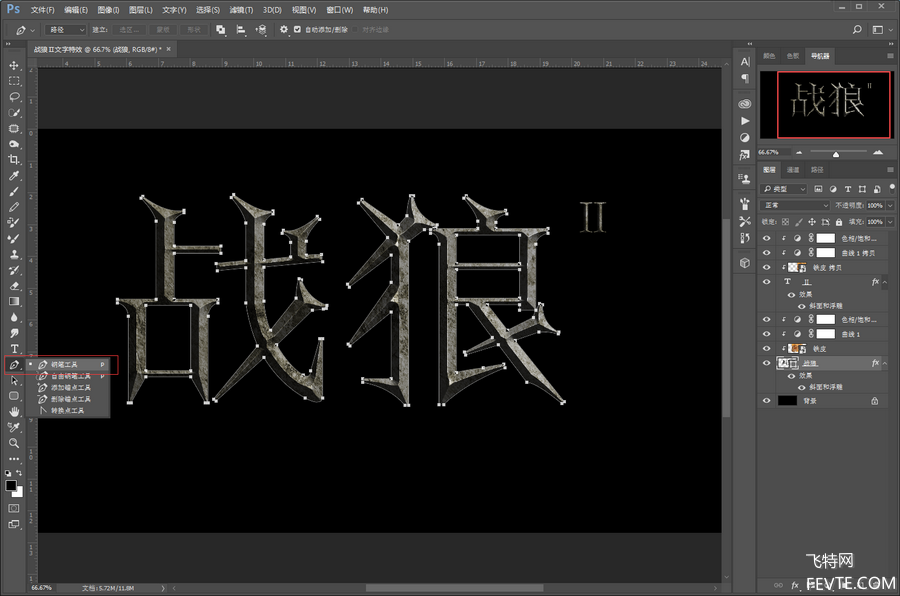Select the Rounded Rectangle shape tool
Screen dimensions: 900x596
(14, 396)
